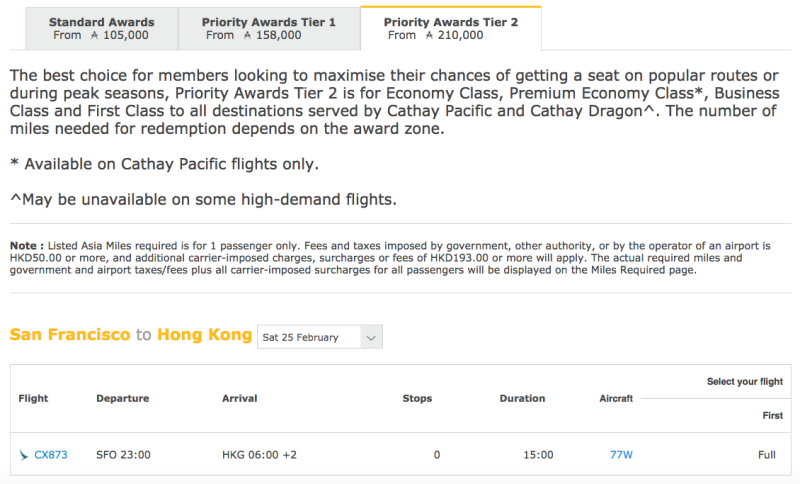Click the Flight column header
This screenshot has width=800, height=484.
pos(33,398)
